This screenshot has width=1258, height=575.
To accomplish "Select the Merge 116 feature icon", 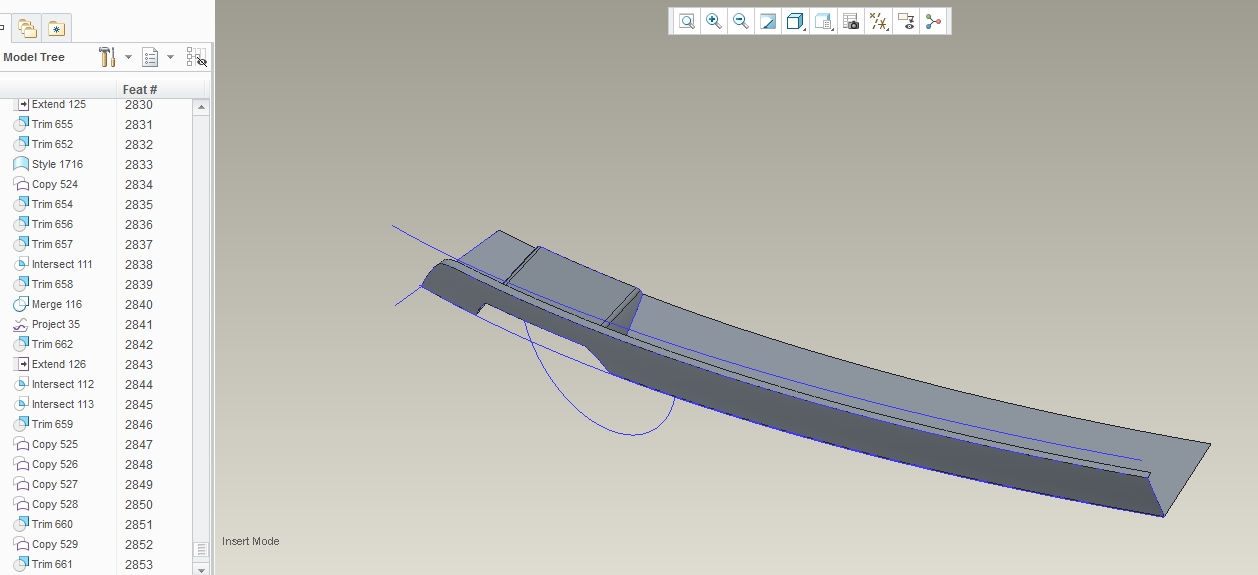I will coord(21,304).
